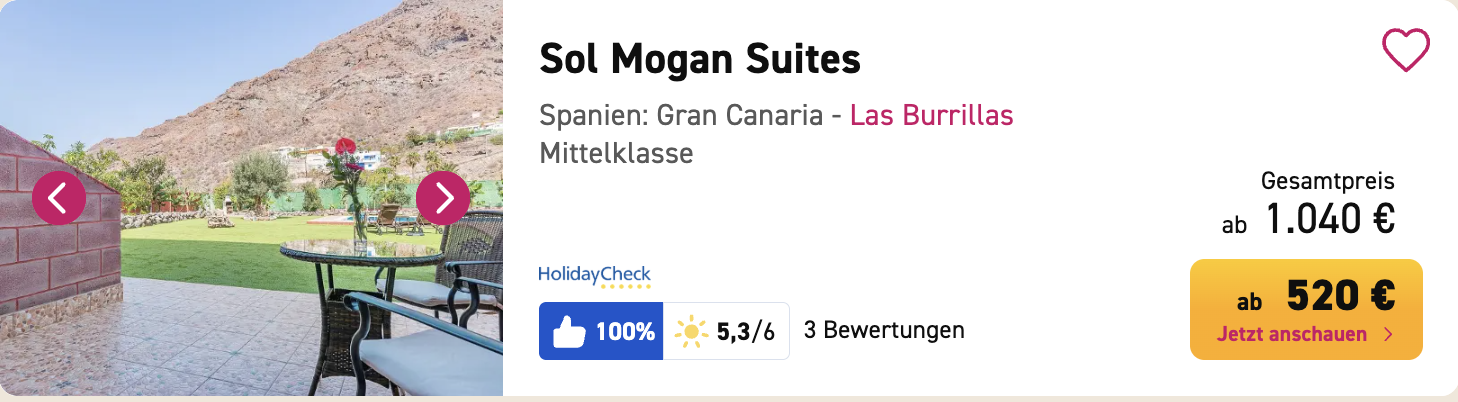Click the sun rating icon
Screen dimensions: 1458x402
[691, 331]
